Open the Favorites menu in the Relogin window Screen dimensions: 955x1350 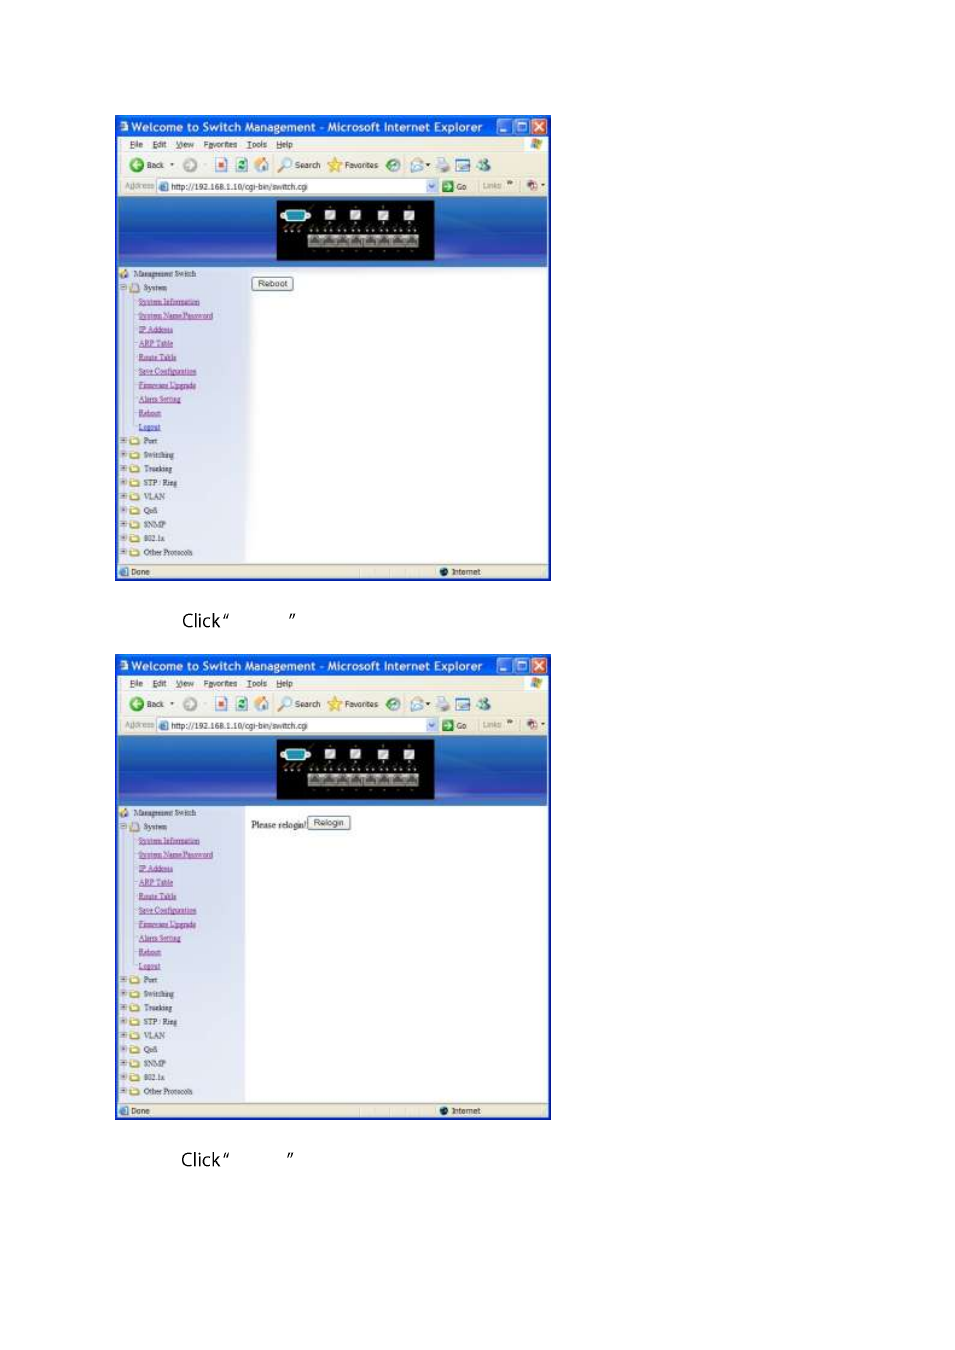coord(220,683)
